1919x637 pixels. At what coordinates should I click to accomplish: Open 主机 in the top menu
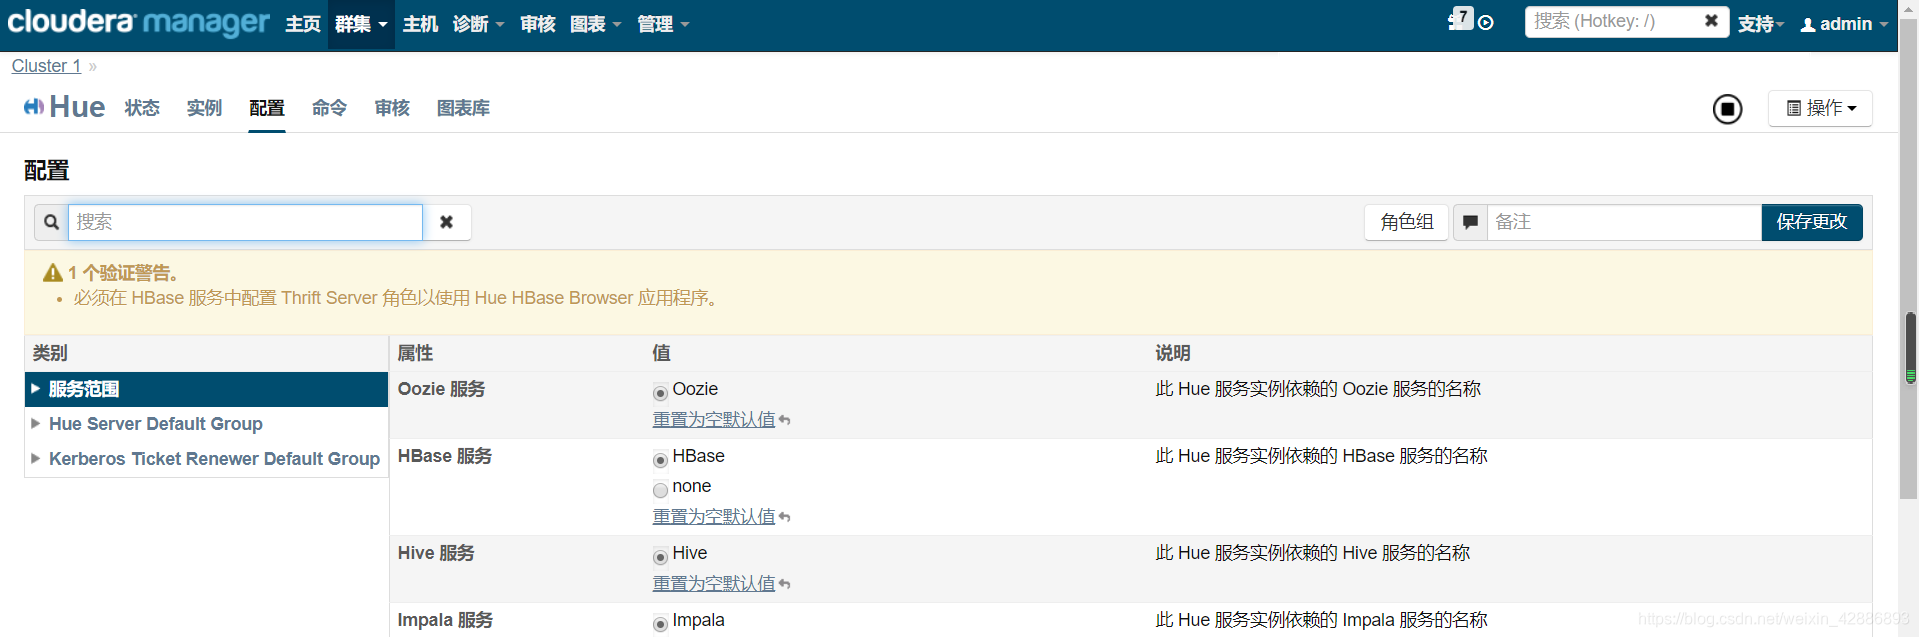click(x=420, y=24)
